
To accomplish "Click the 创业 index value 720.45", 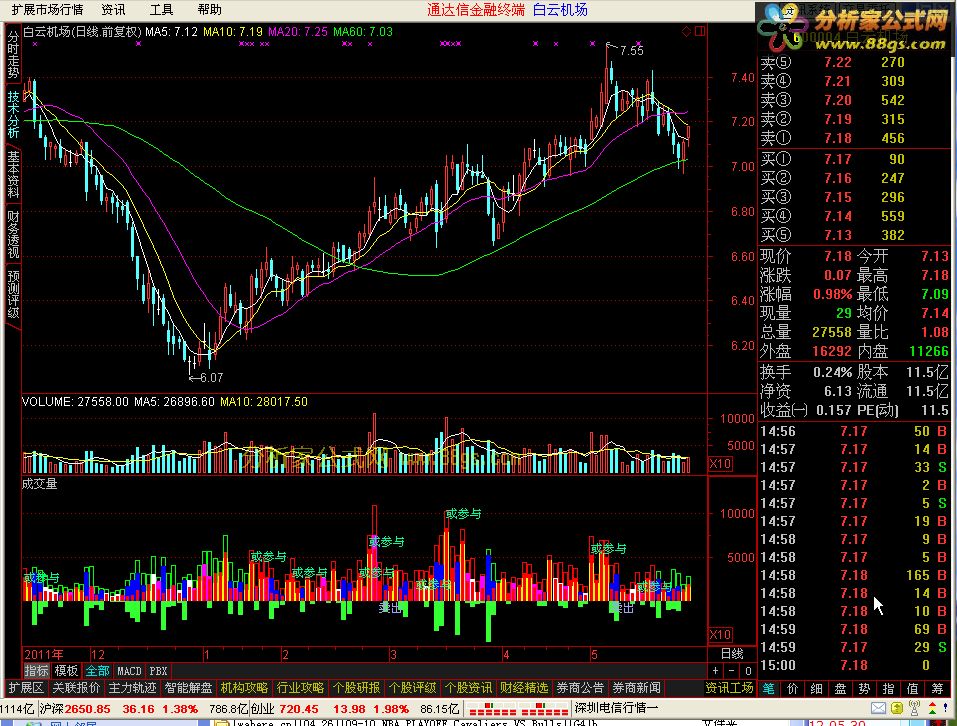I will click(299, 709).
